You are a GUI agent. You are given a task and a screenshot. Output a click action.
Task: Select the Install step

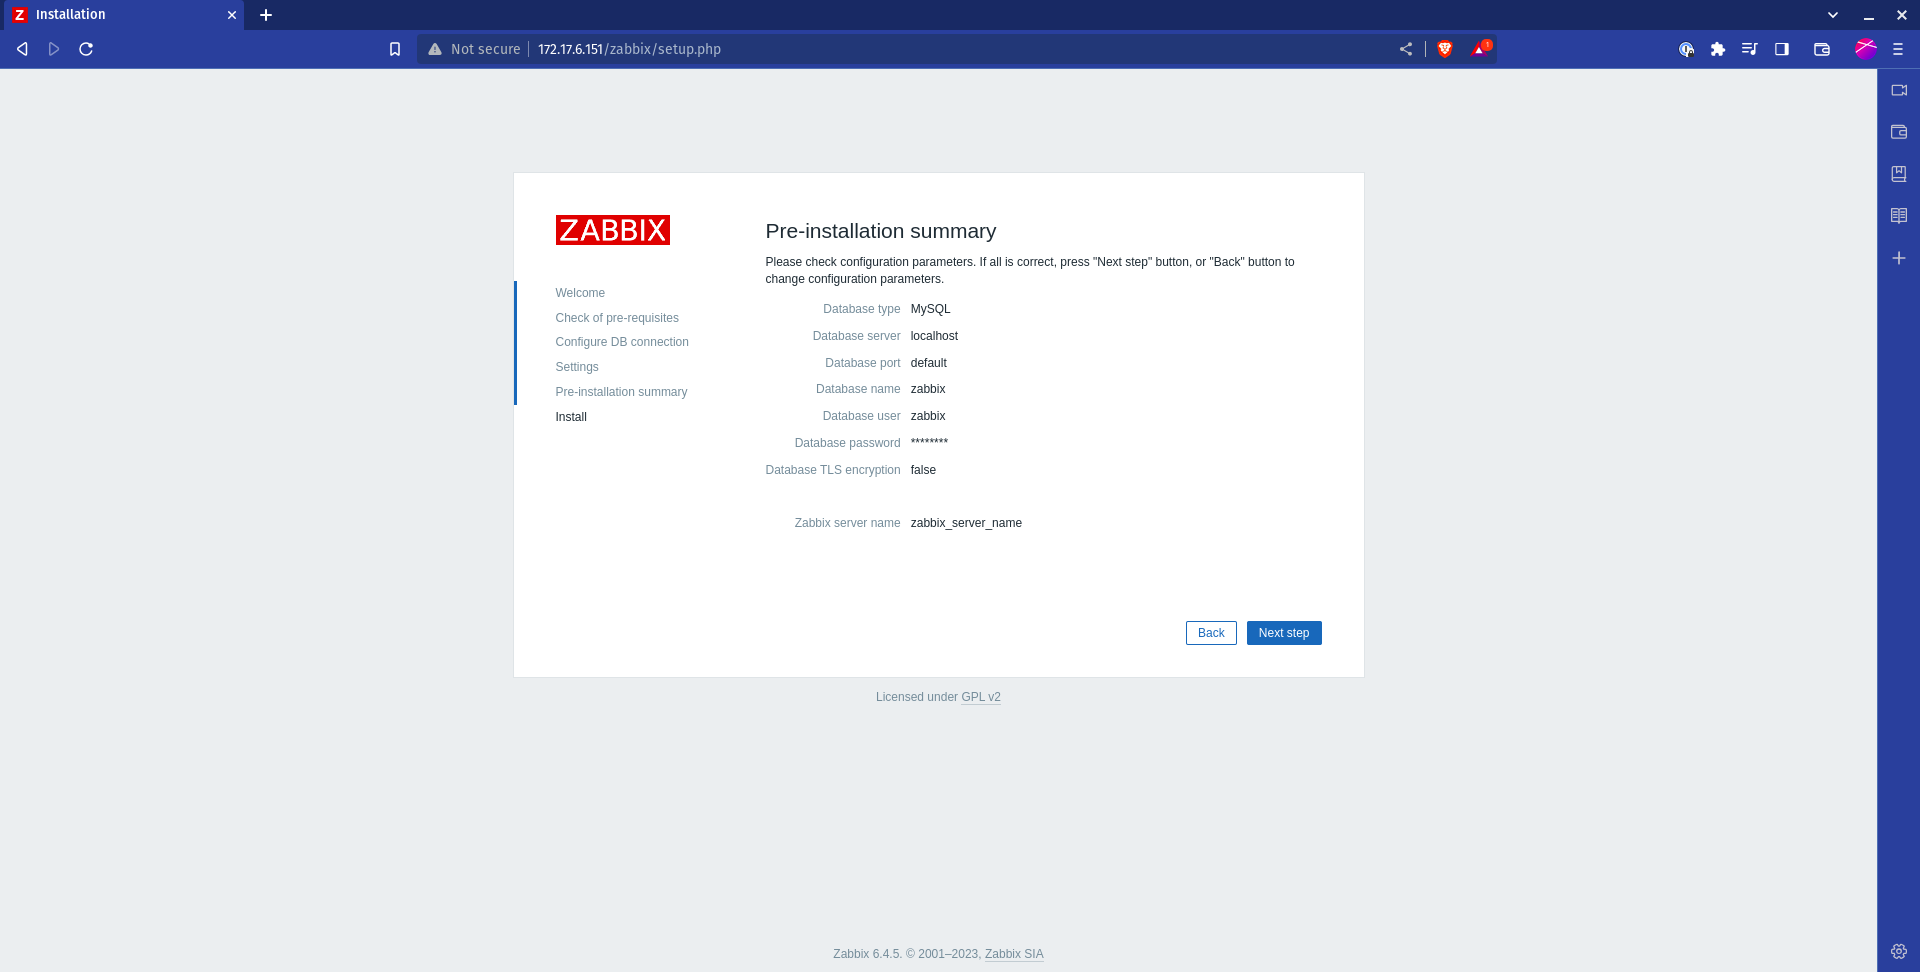pos(571,417)
